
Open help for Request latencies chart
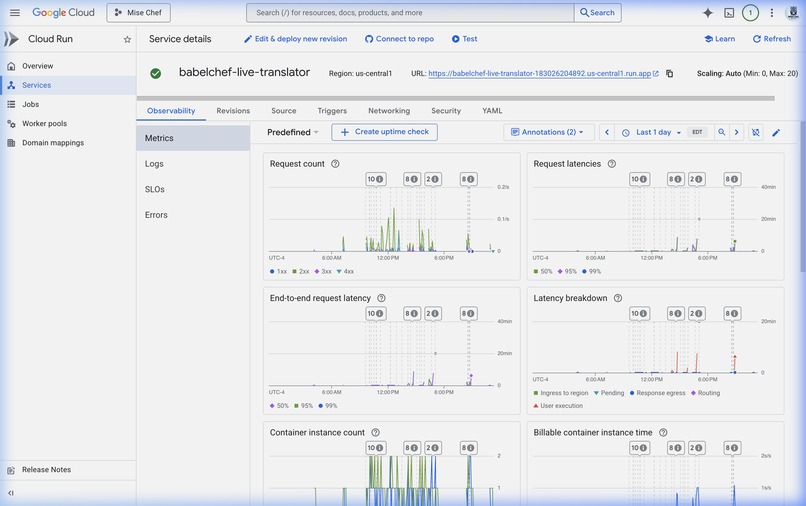(x=612, y=164)
